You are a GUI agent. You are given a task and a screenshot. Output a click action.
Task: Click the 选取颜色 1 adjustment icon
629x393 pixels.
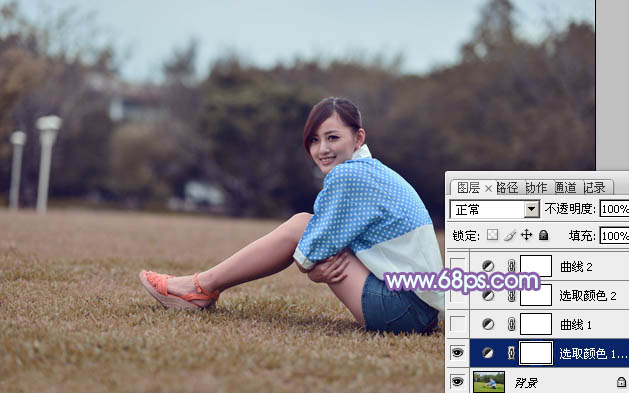click(x=488, y=353)
